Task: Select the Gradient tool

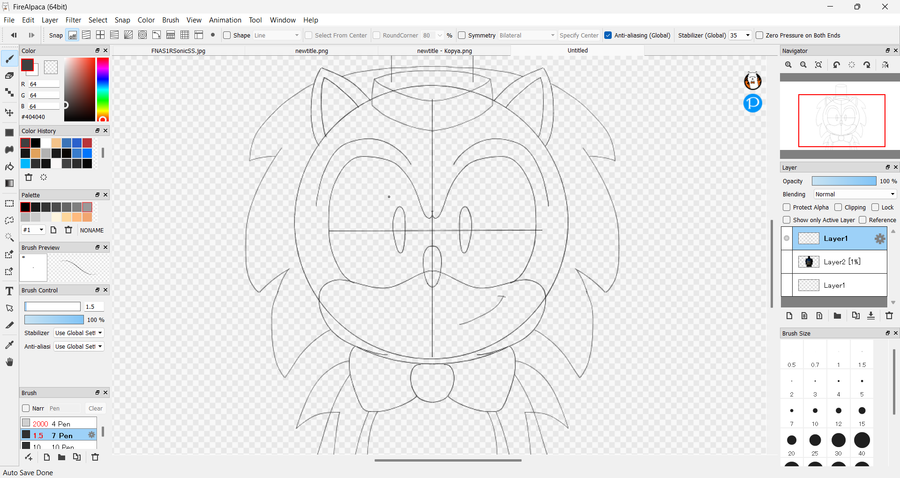Action: (9, 184)
